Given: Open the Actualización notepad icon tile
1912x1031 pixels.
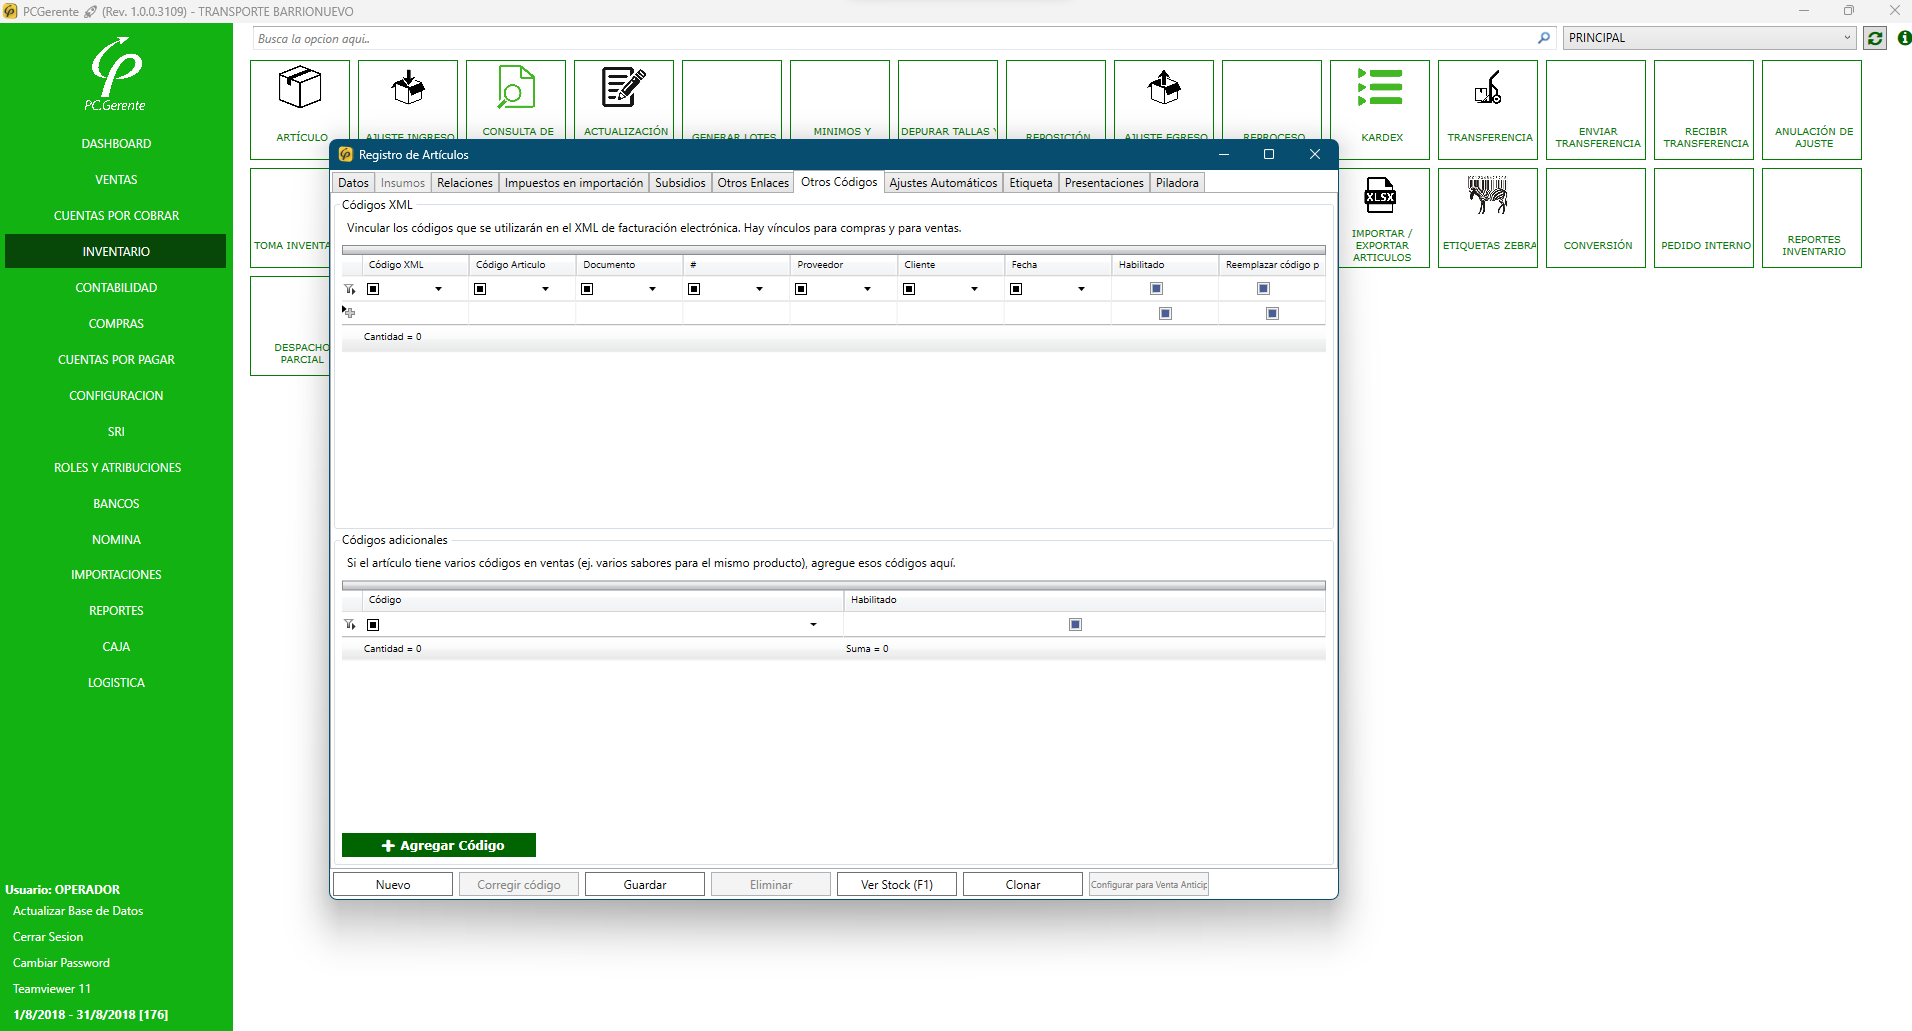Looking at the screenshot, I should tap(624, 89).
